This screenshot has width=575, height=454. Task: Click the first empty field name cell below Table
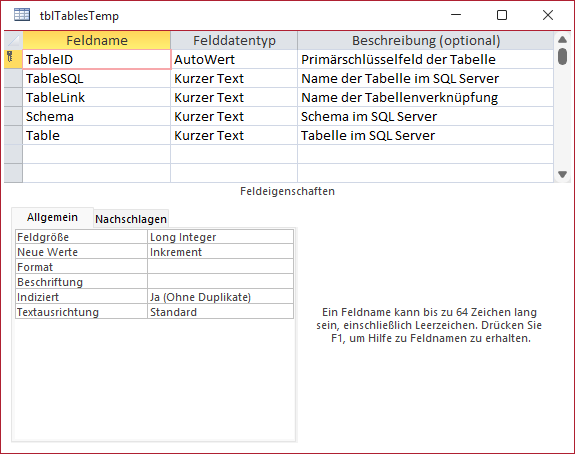pos(97,154)
